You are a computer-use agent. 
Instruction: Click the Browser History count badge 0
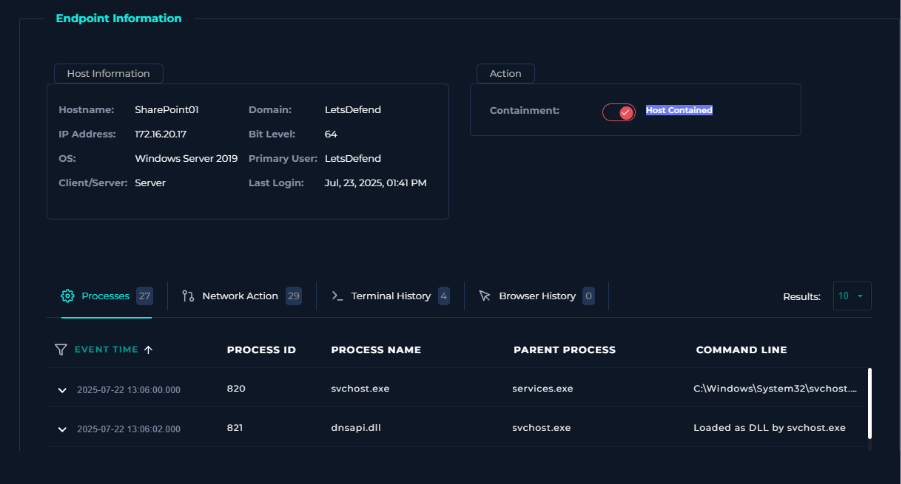pos(588,296)
